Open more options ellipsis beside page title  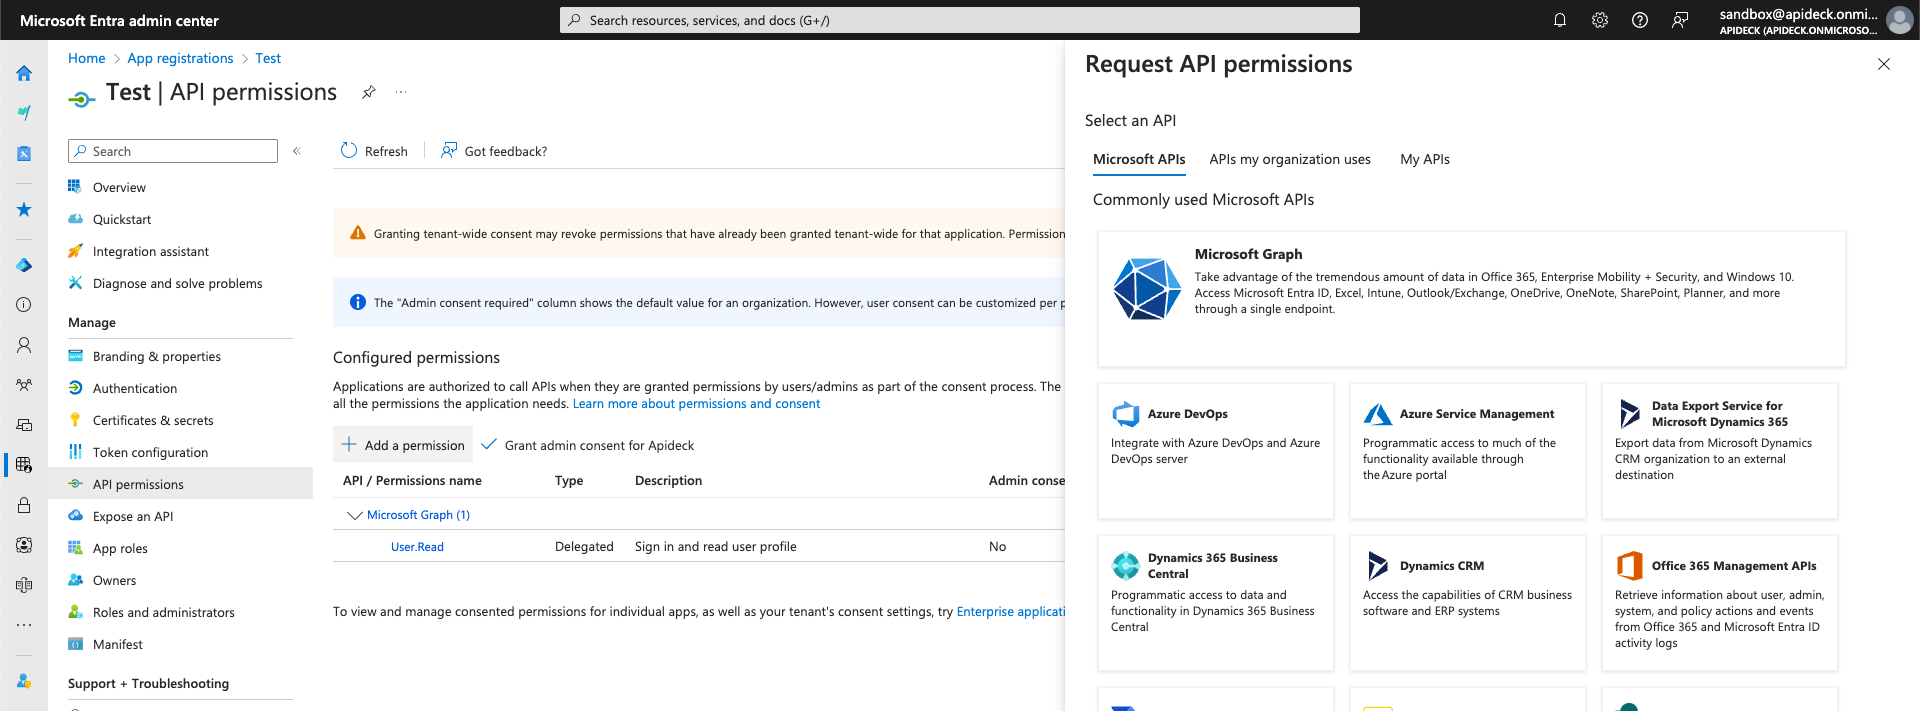click(x=401, y=92)
